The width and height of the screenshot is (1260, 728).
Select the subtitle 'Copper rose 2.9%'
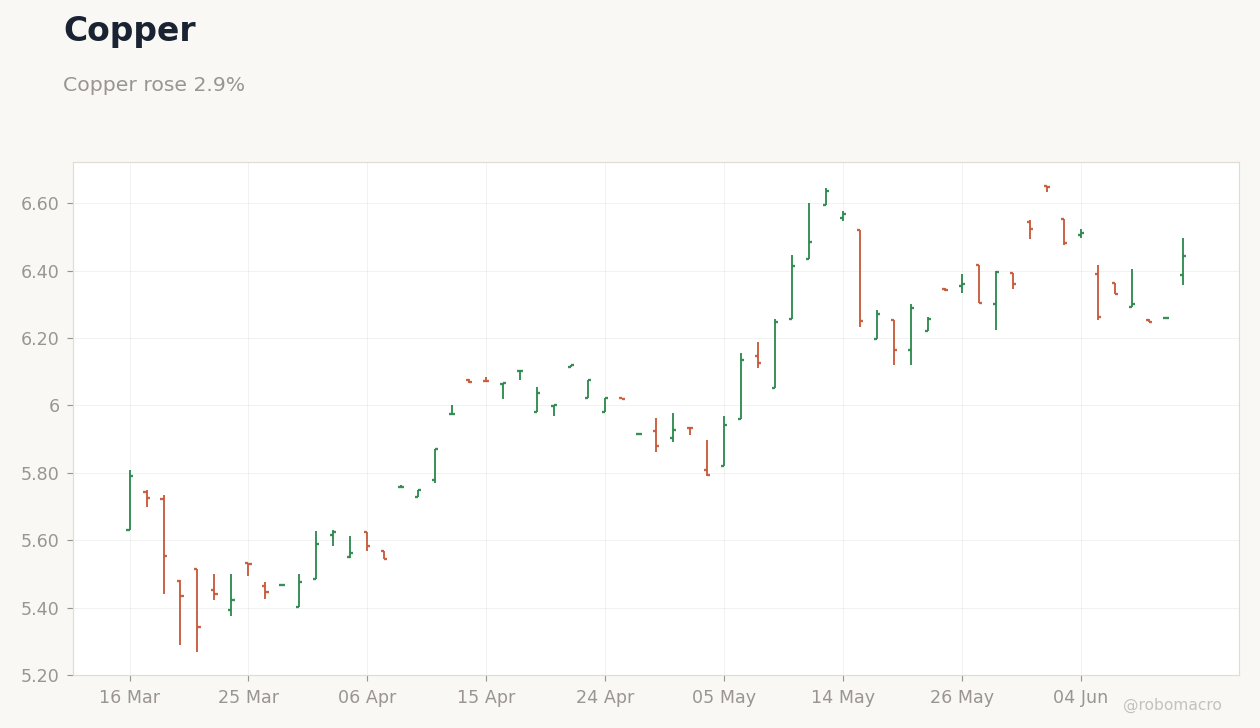tap(154, 85)
